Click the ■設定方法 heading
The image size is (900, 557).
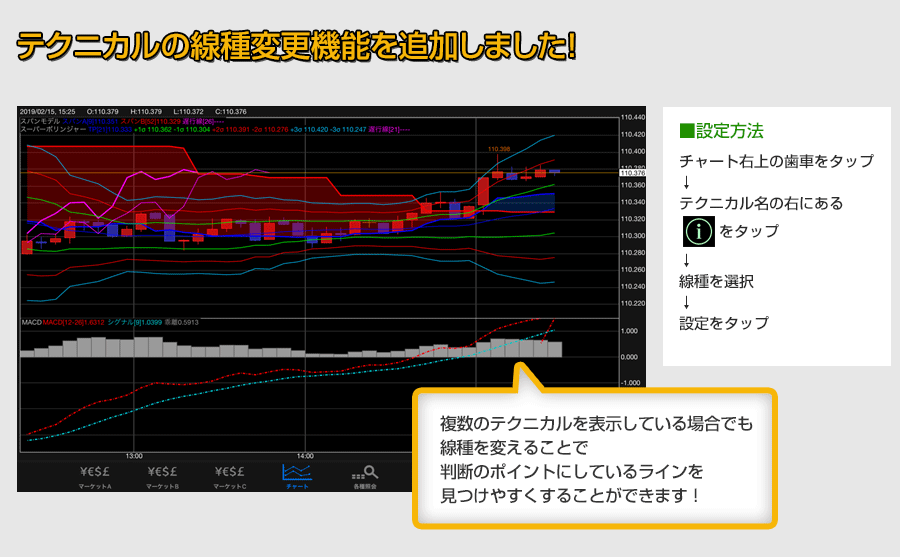pyautogui.click(x=721, y=131)
